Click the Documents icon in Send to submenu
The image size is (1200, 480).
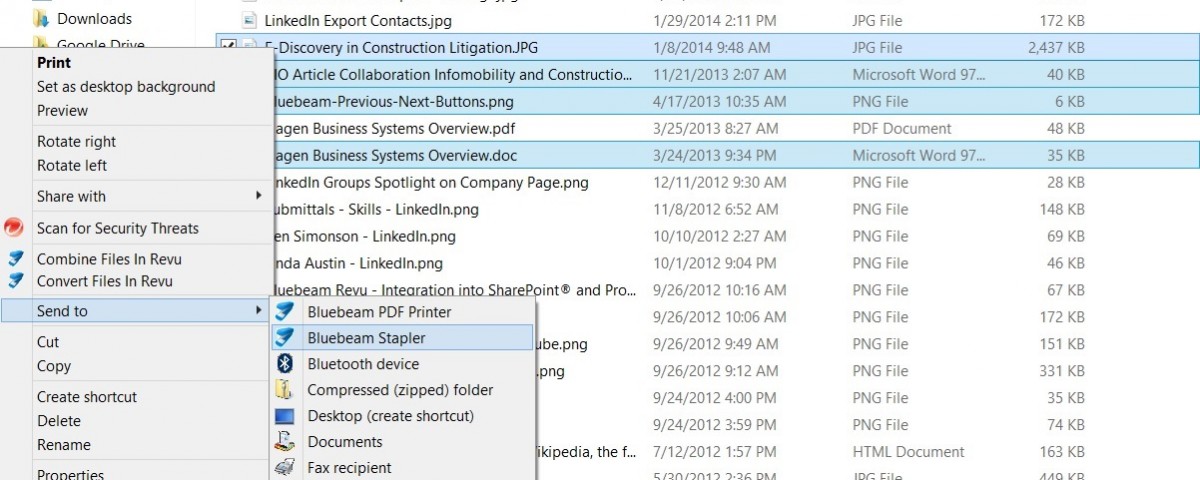[x=285, y=441]
